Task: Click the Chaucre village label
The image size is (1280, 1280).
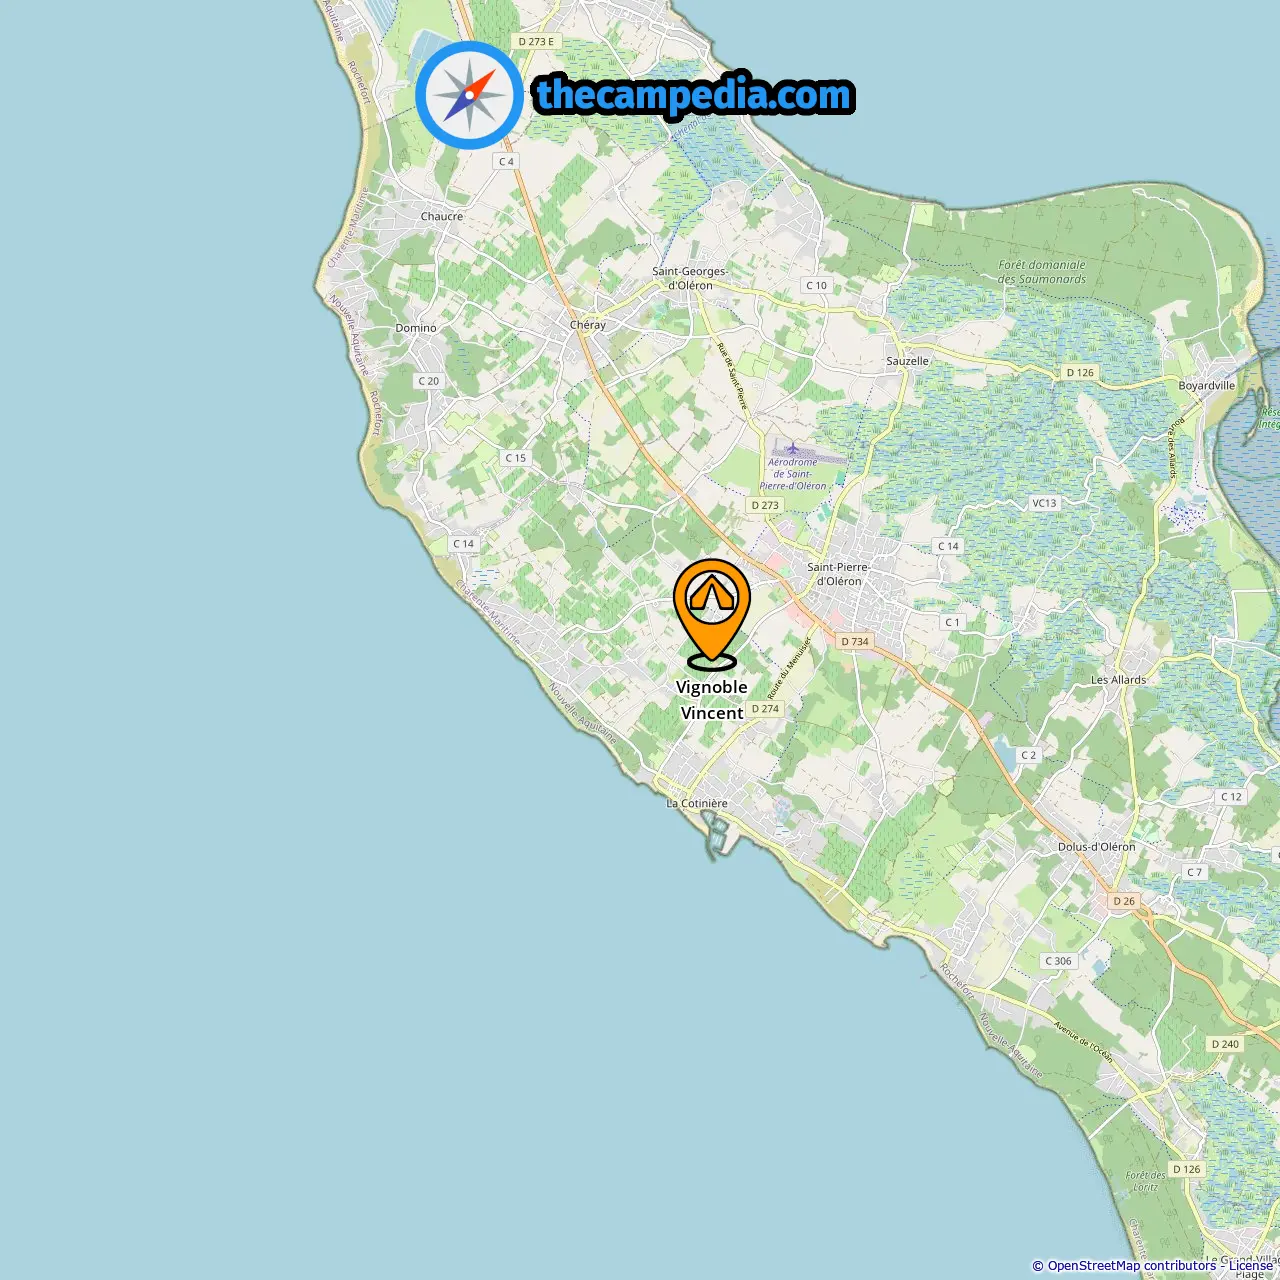Action: click(x=442, y=217)
